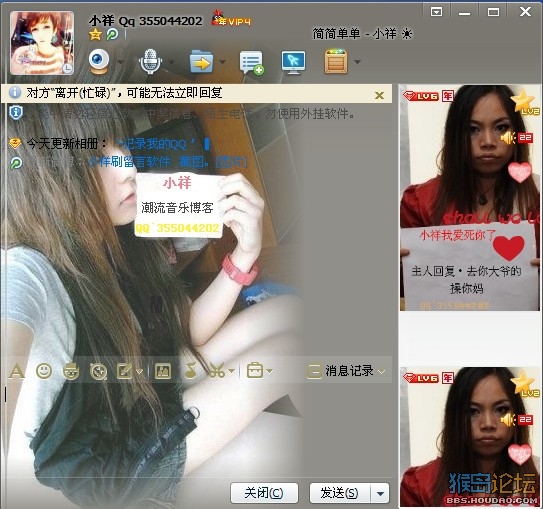Click the pink heart on lower QQ show
This screenshot has height=509, width=543.
[519, 454]
